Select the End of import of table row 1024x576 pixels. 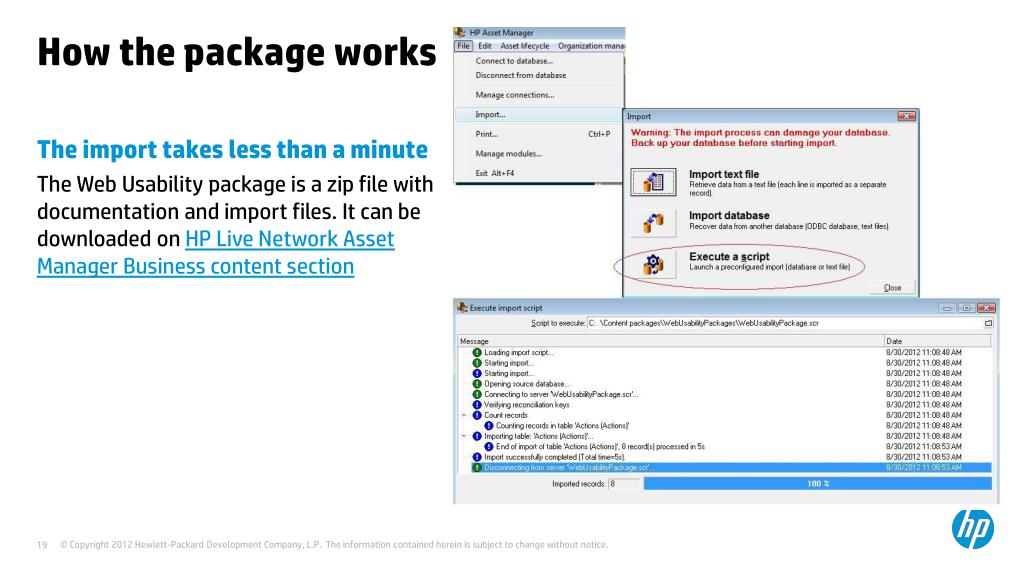(x=725, y=447)
